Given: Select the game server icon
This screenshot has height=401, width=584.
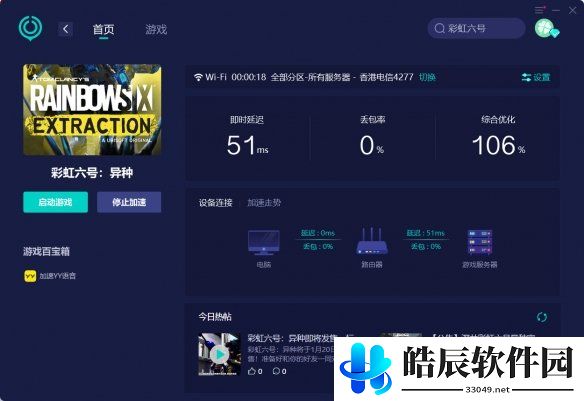Looking at the screenshot, I should pos(480,242).
